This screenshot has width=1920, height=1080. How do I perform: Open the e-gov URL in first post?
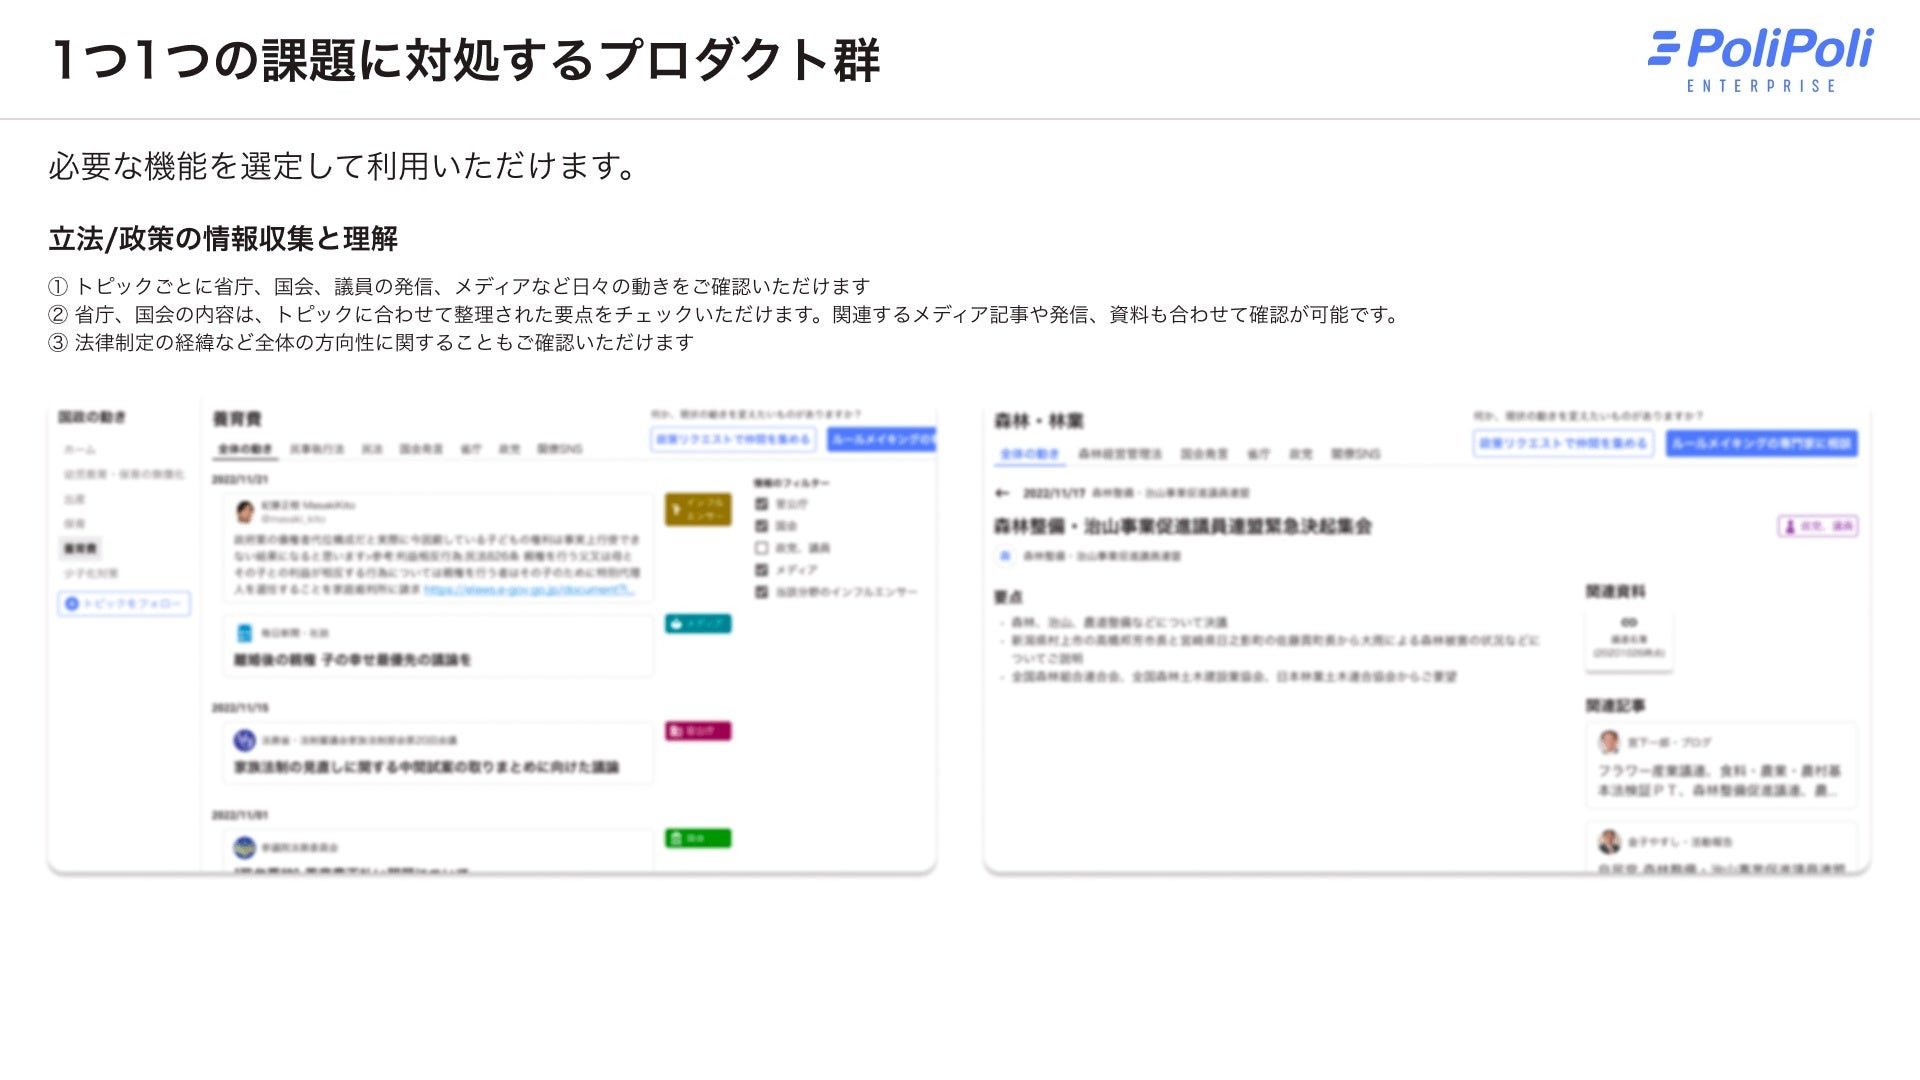pos(529,590)
